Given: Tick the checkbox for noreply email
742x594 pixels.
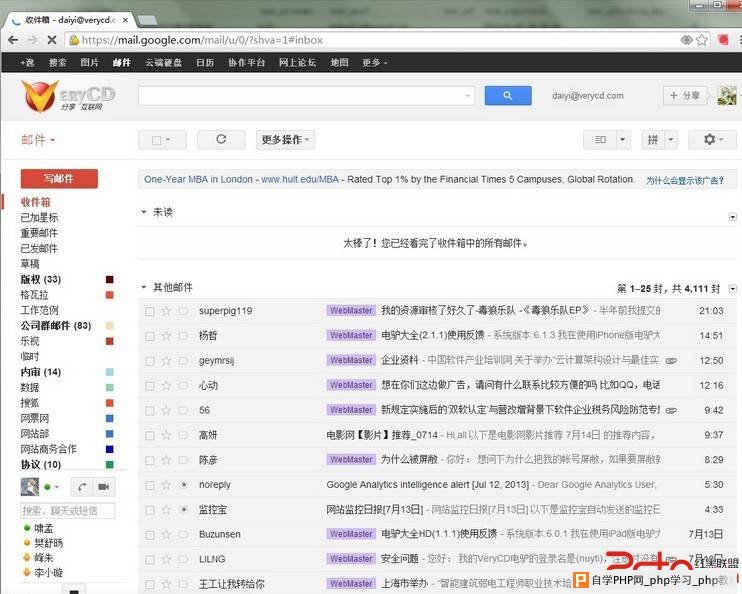Looking at the screenshot, I should [x=150, y=485].
